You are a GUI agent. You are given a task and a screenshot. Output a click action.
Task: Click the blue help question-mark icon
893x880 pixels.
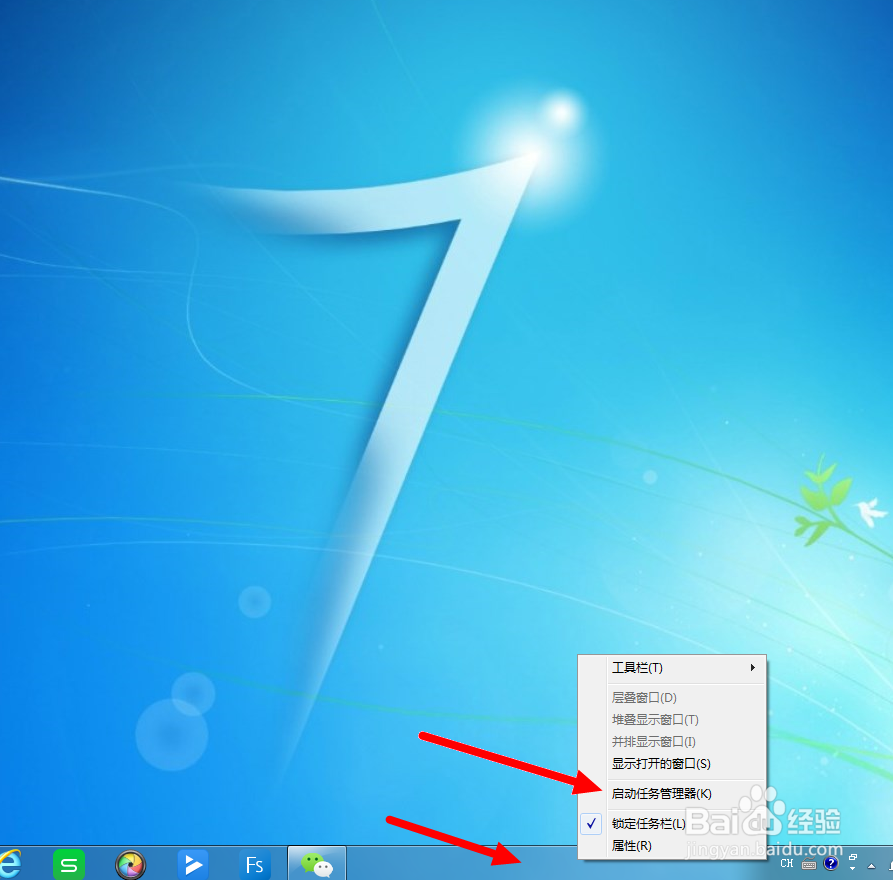coord(831,863)
